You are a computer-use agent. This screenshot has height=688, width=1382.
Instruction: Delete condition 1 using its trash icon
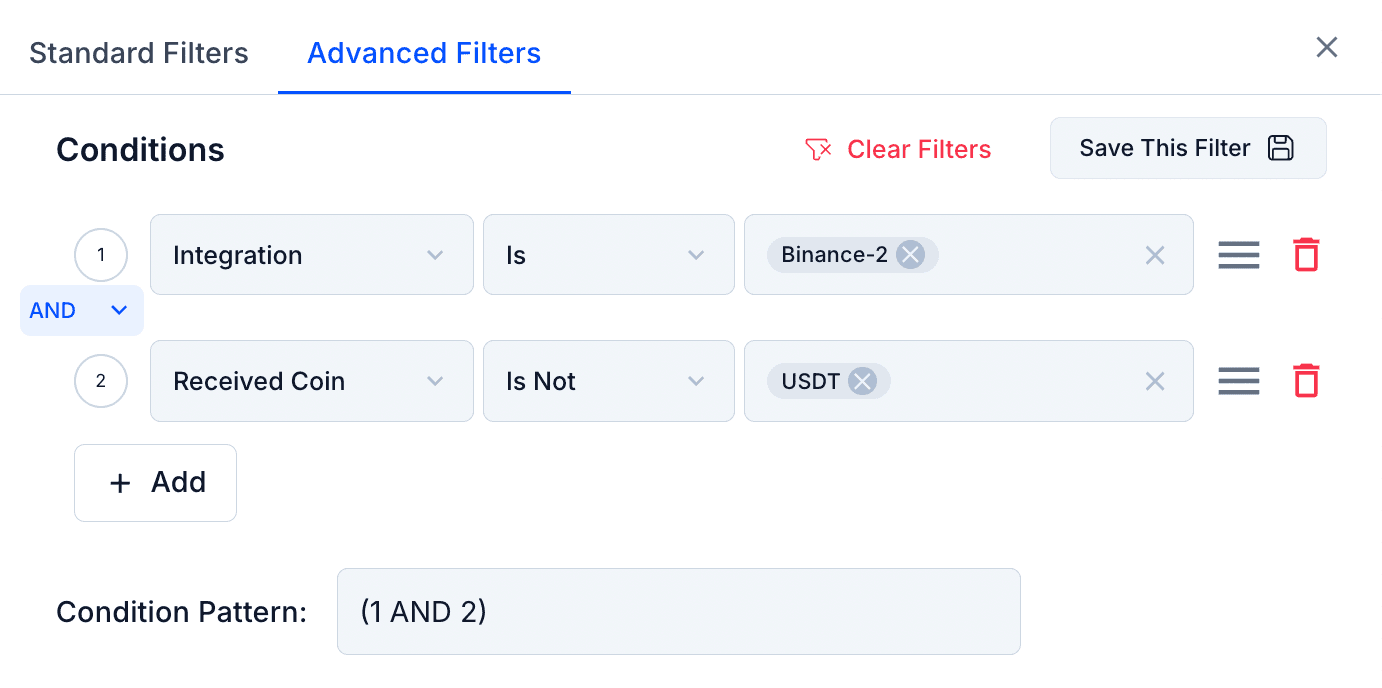point(1306,255)
